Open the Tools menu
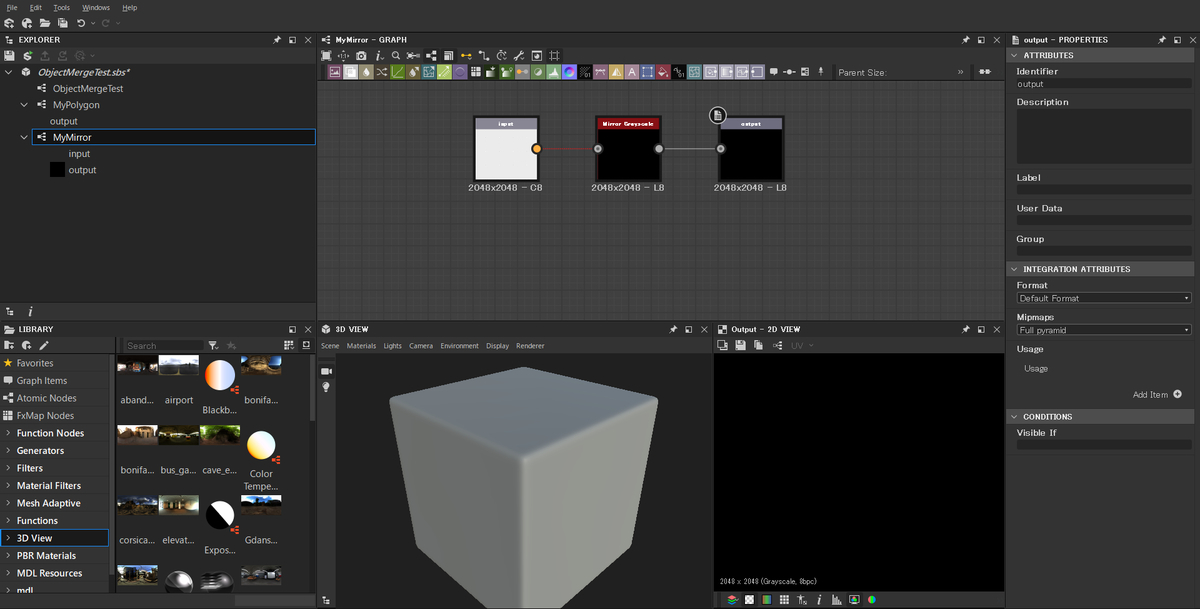 click(62, 7)
